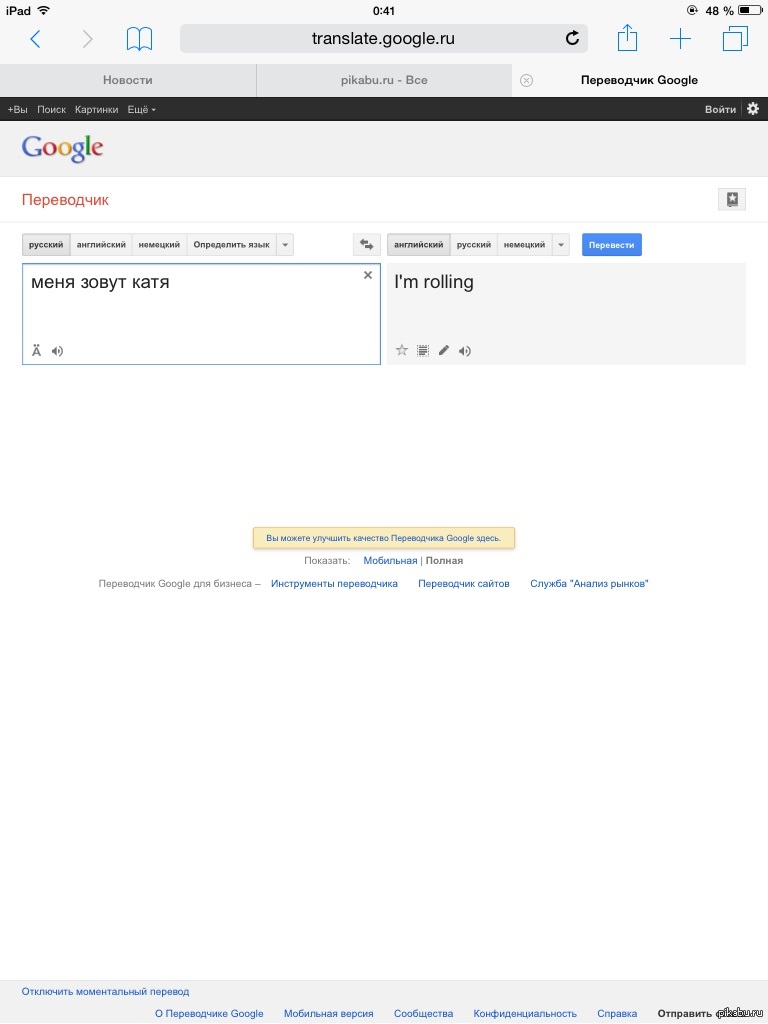Click the blue Перевести button

pyautogui.click(x=611, y=245)
